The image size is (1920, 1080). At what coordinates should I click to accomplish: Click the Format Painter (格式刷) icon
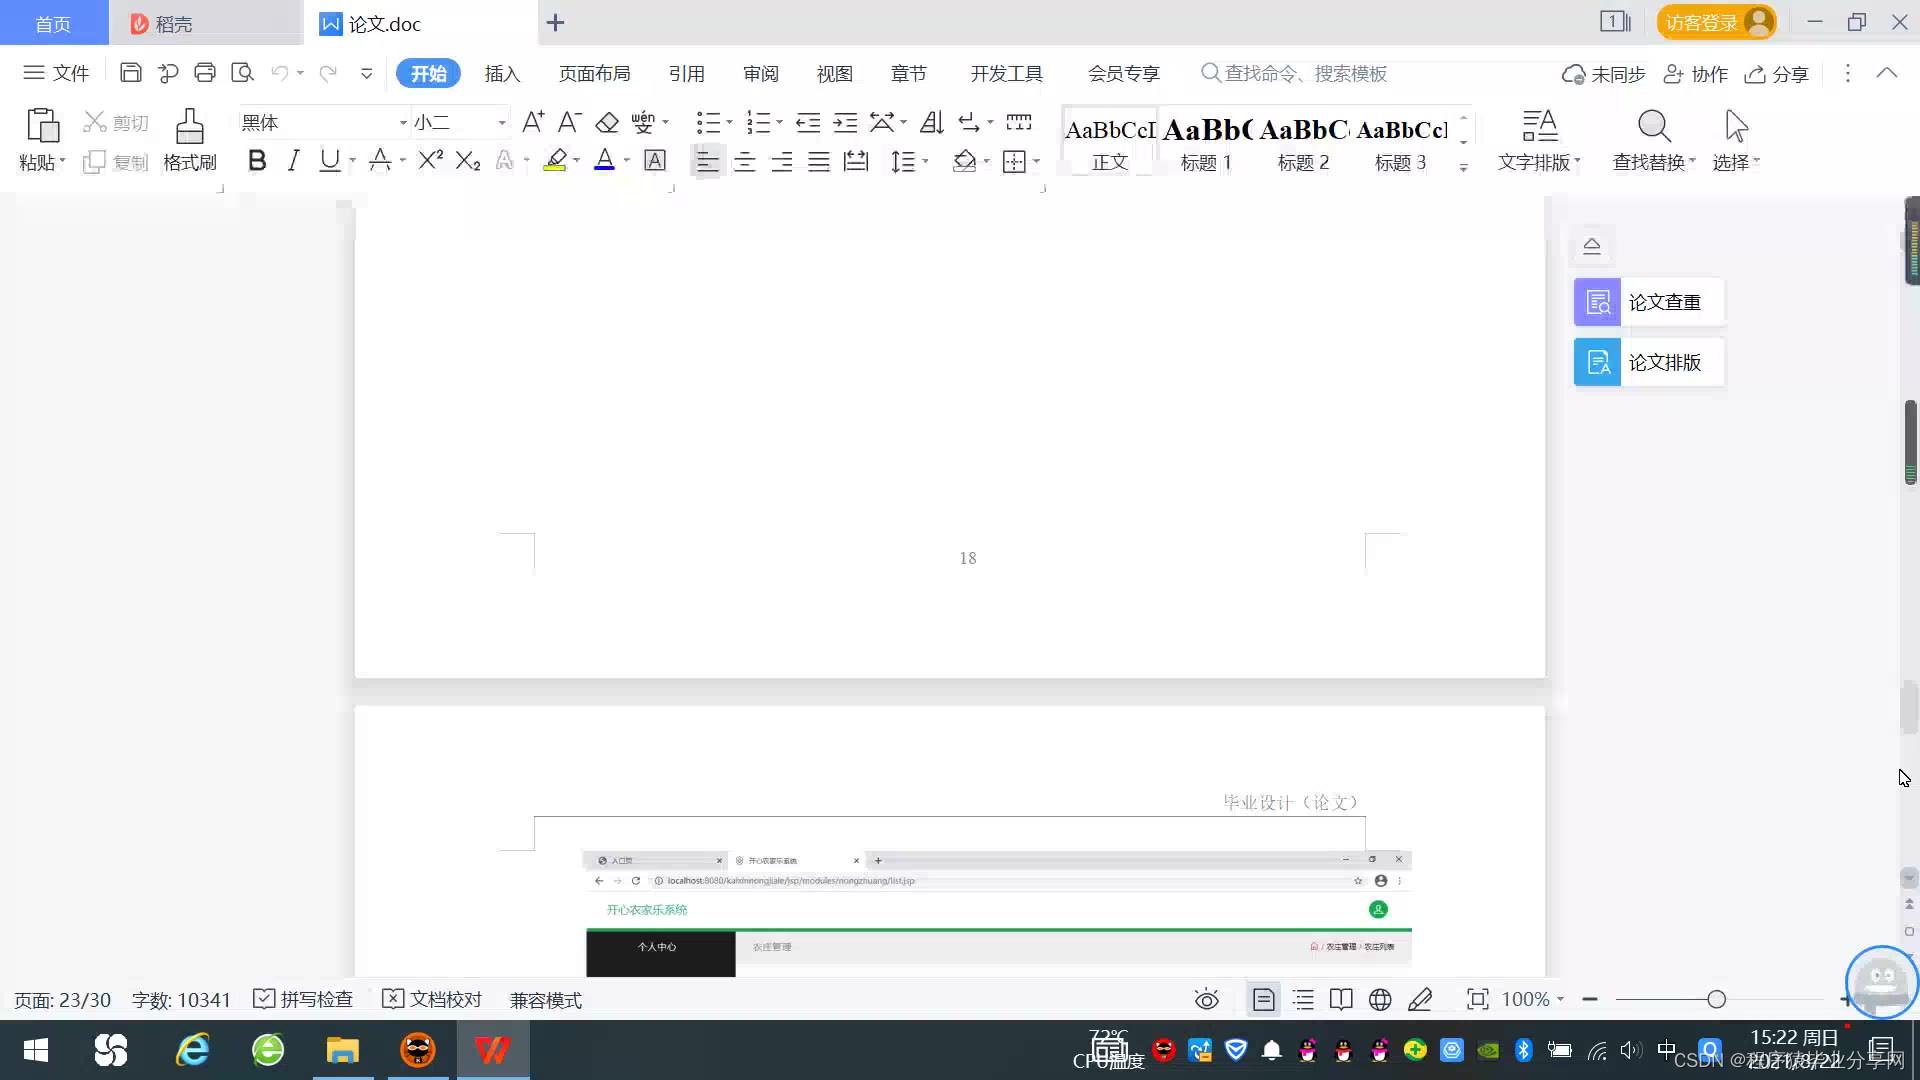tap(189, 128)
